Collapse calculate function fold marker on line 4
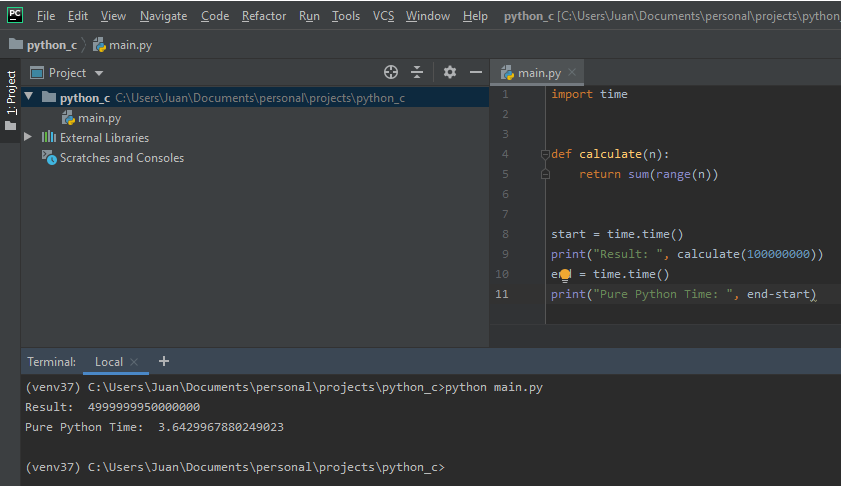 point(545,154)
